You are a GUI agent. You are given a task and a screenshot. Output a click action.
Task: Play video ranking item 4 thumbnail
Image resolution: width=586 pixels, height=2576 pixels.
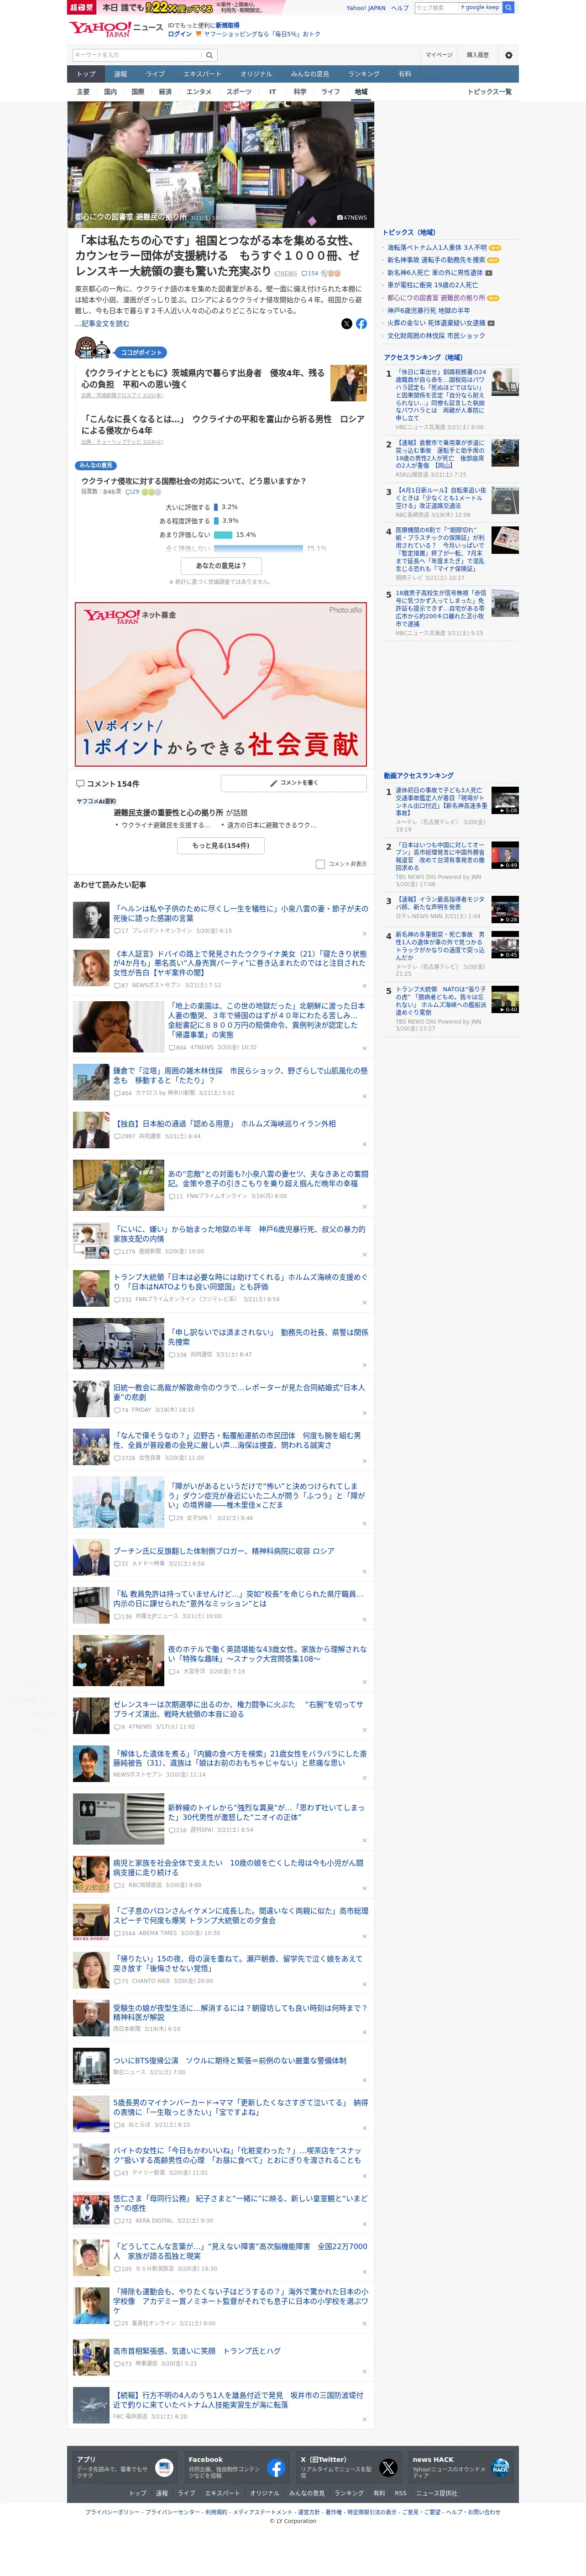[x=505, y=944]
